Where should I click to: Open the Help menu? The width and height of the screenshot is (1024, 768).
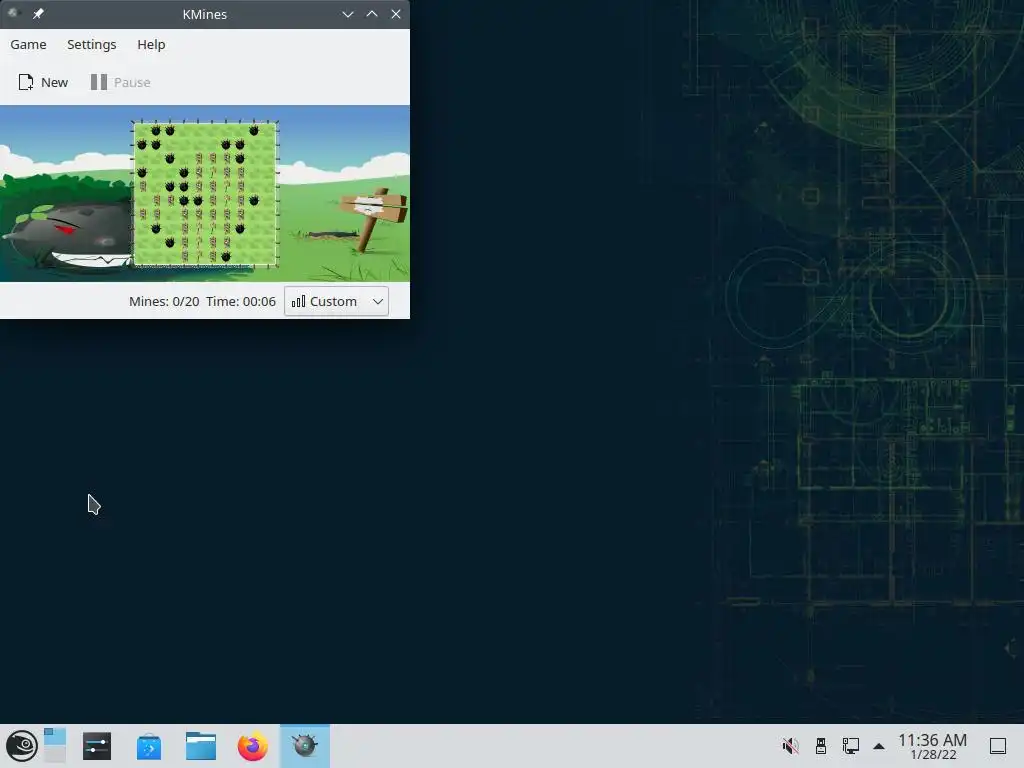(x=151, y=44)
